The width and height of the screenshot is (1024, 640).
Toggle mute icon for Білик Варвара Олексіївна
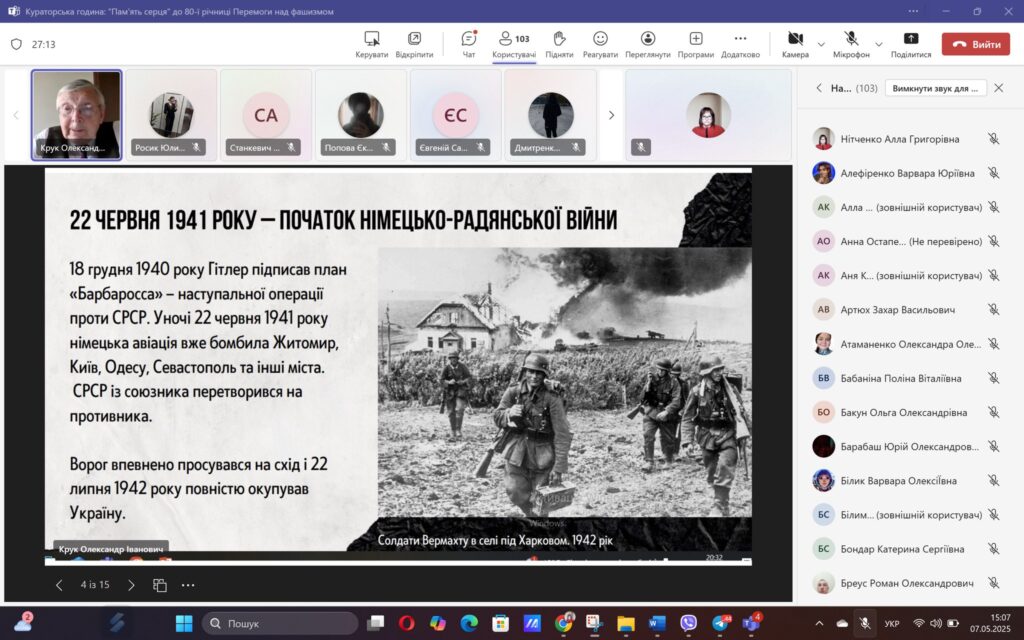[x=993, y=481]
